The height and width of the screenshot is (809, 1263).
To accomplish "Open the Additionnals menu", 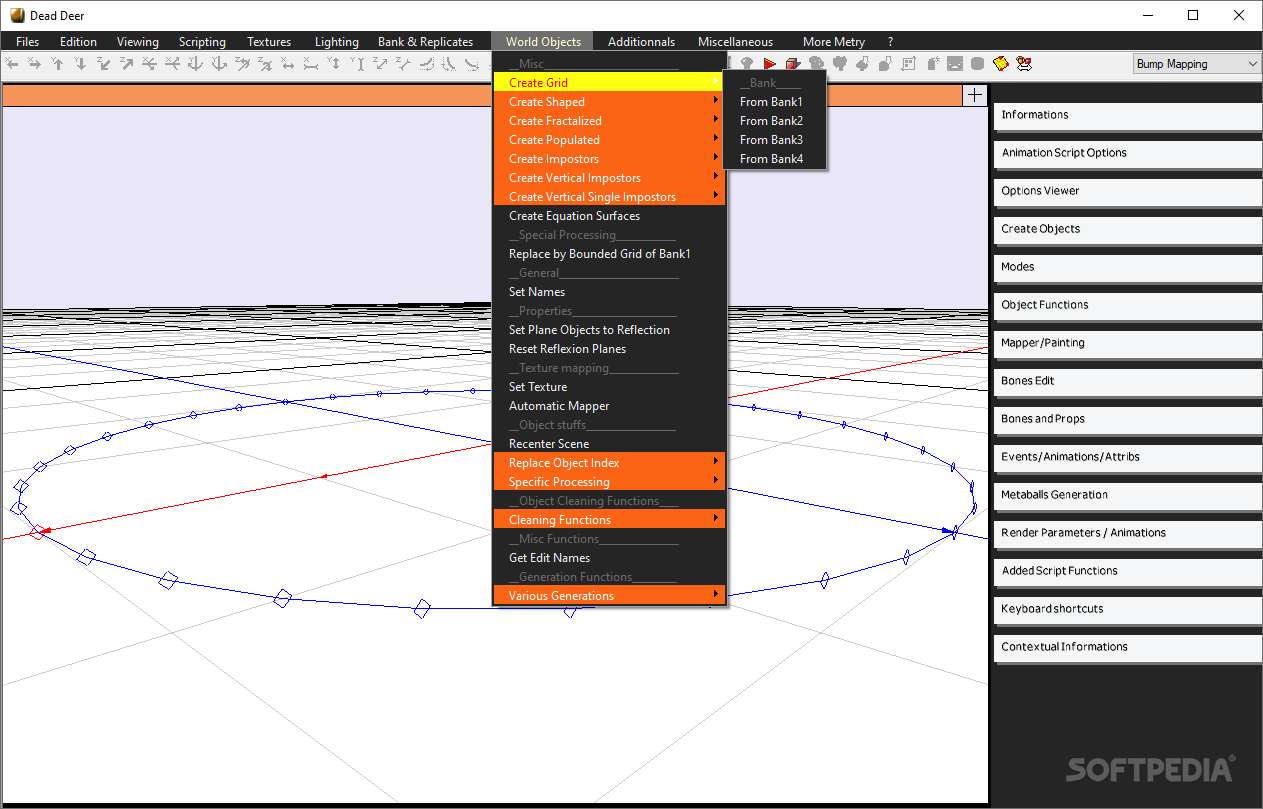I will [x=641, y=42].
